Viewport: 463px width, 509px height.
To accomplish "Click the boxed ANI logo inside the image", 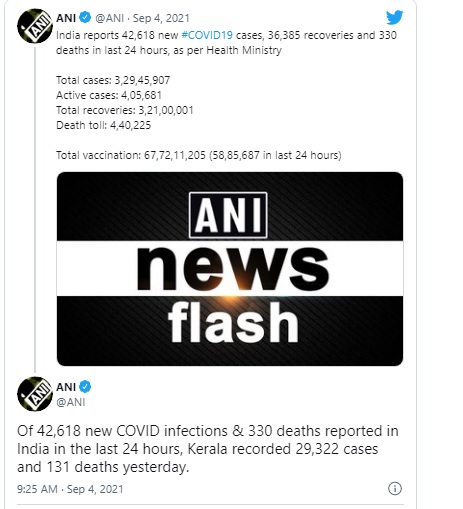I will point(228,215).
